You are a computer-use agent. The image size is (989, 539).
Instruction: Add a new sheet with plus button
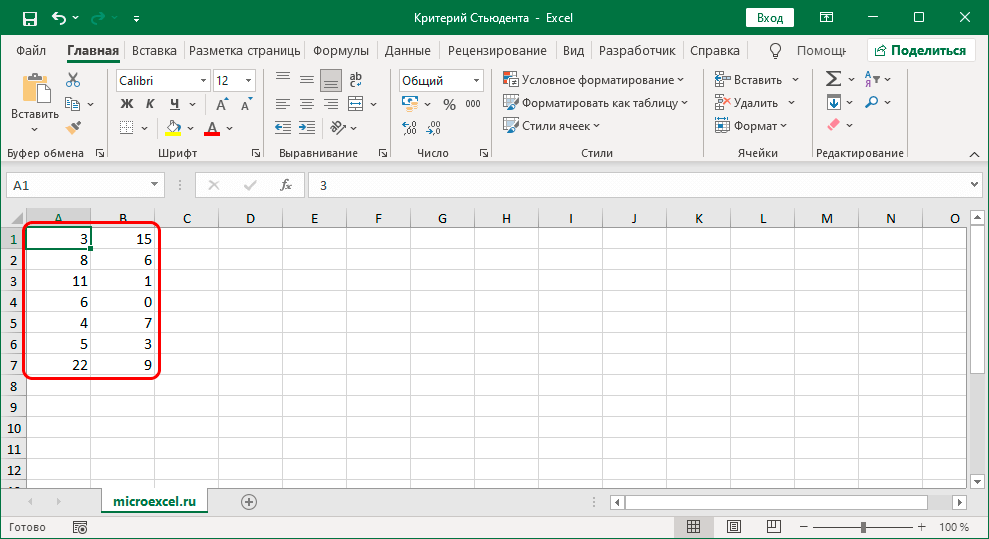(x=249, y=502)
